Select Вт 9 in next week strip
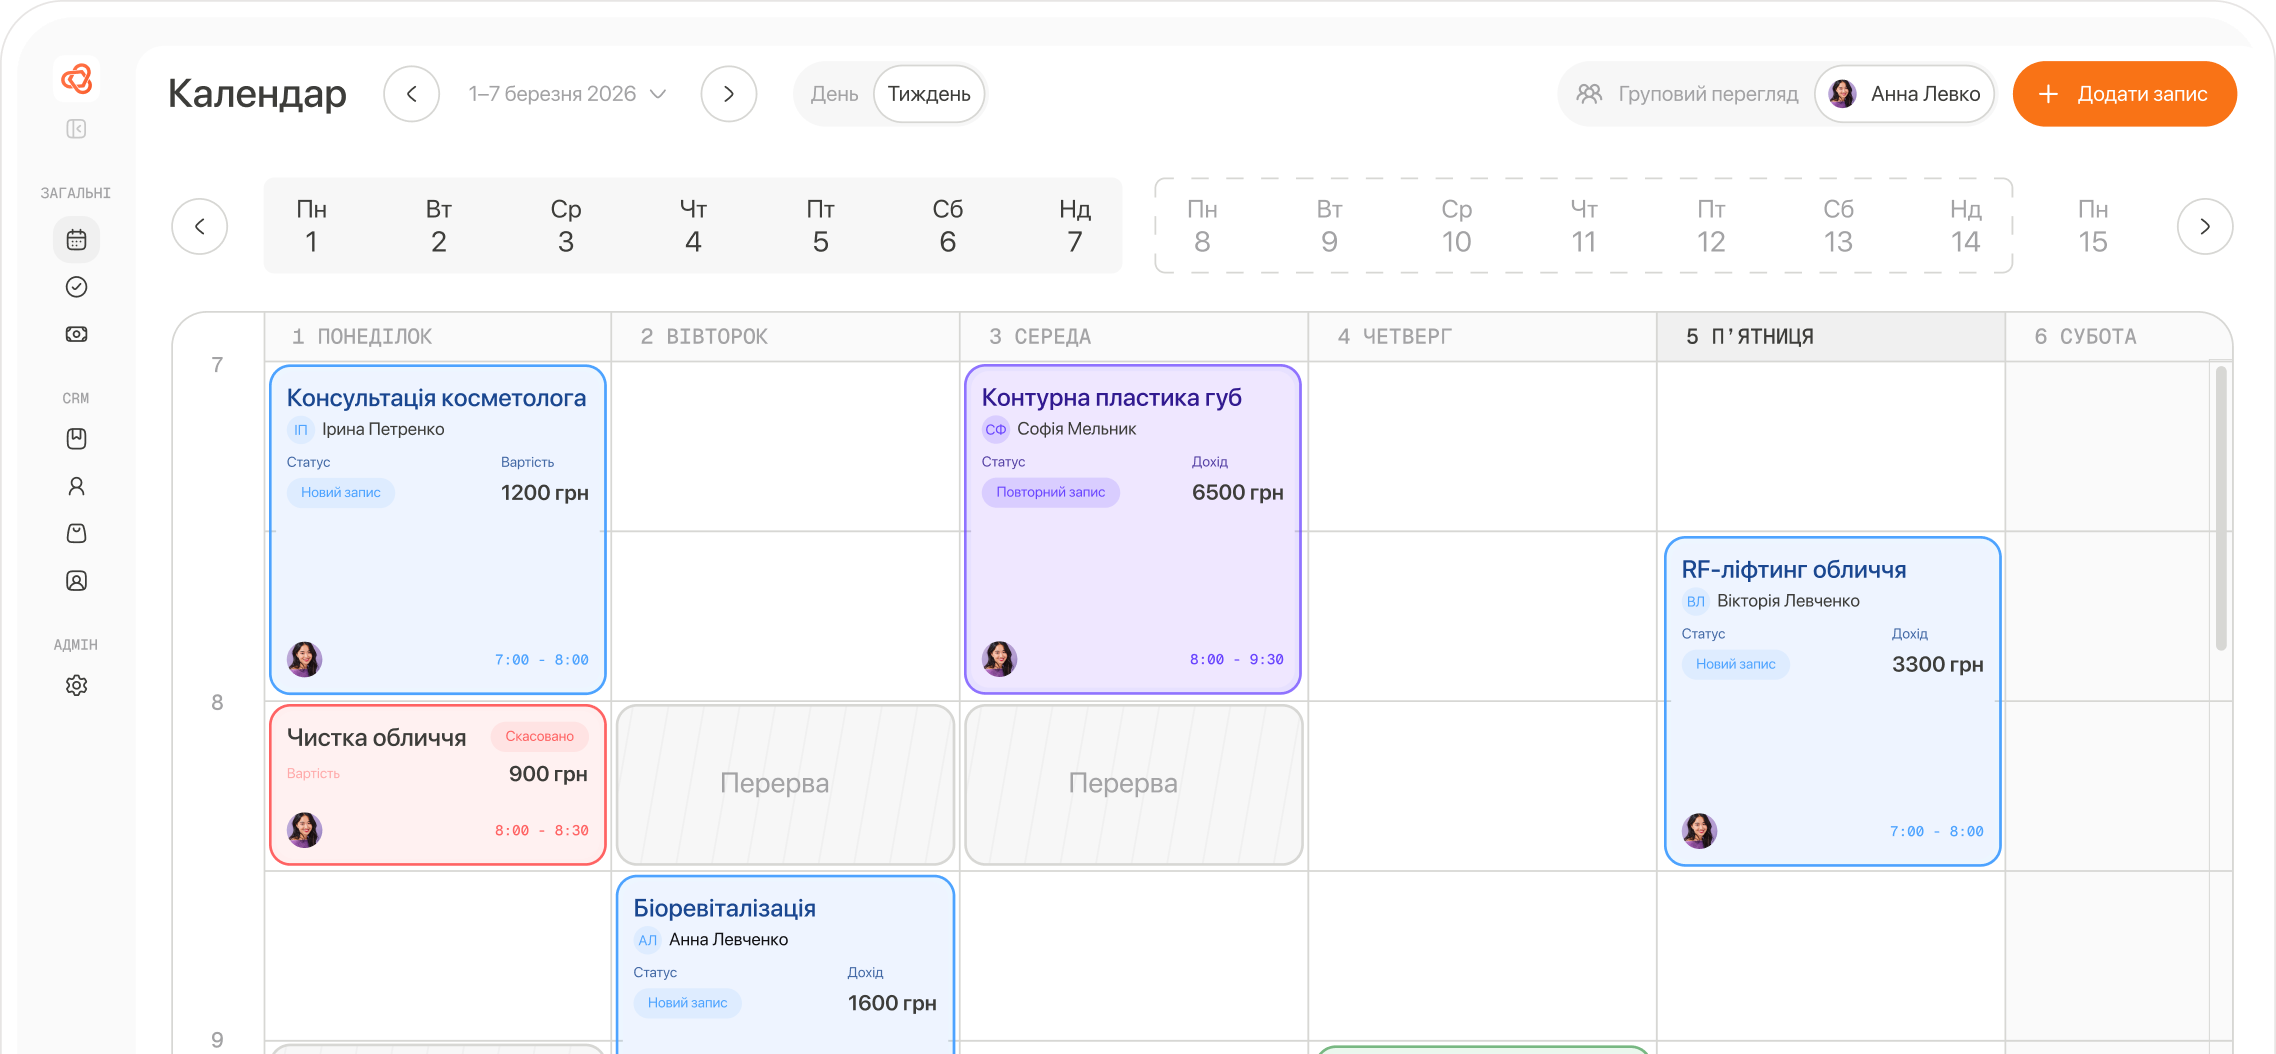 [x=1329, y=226]
